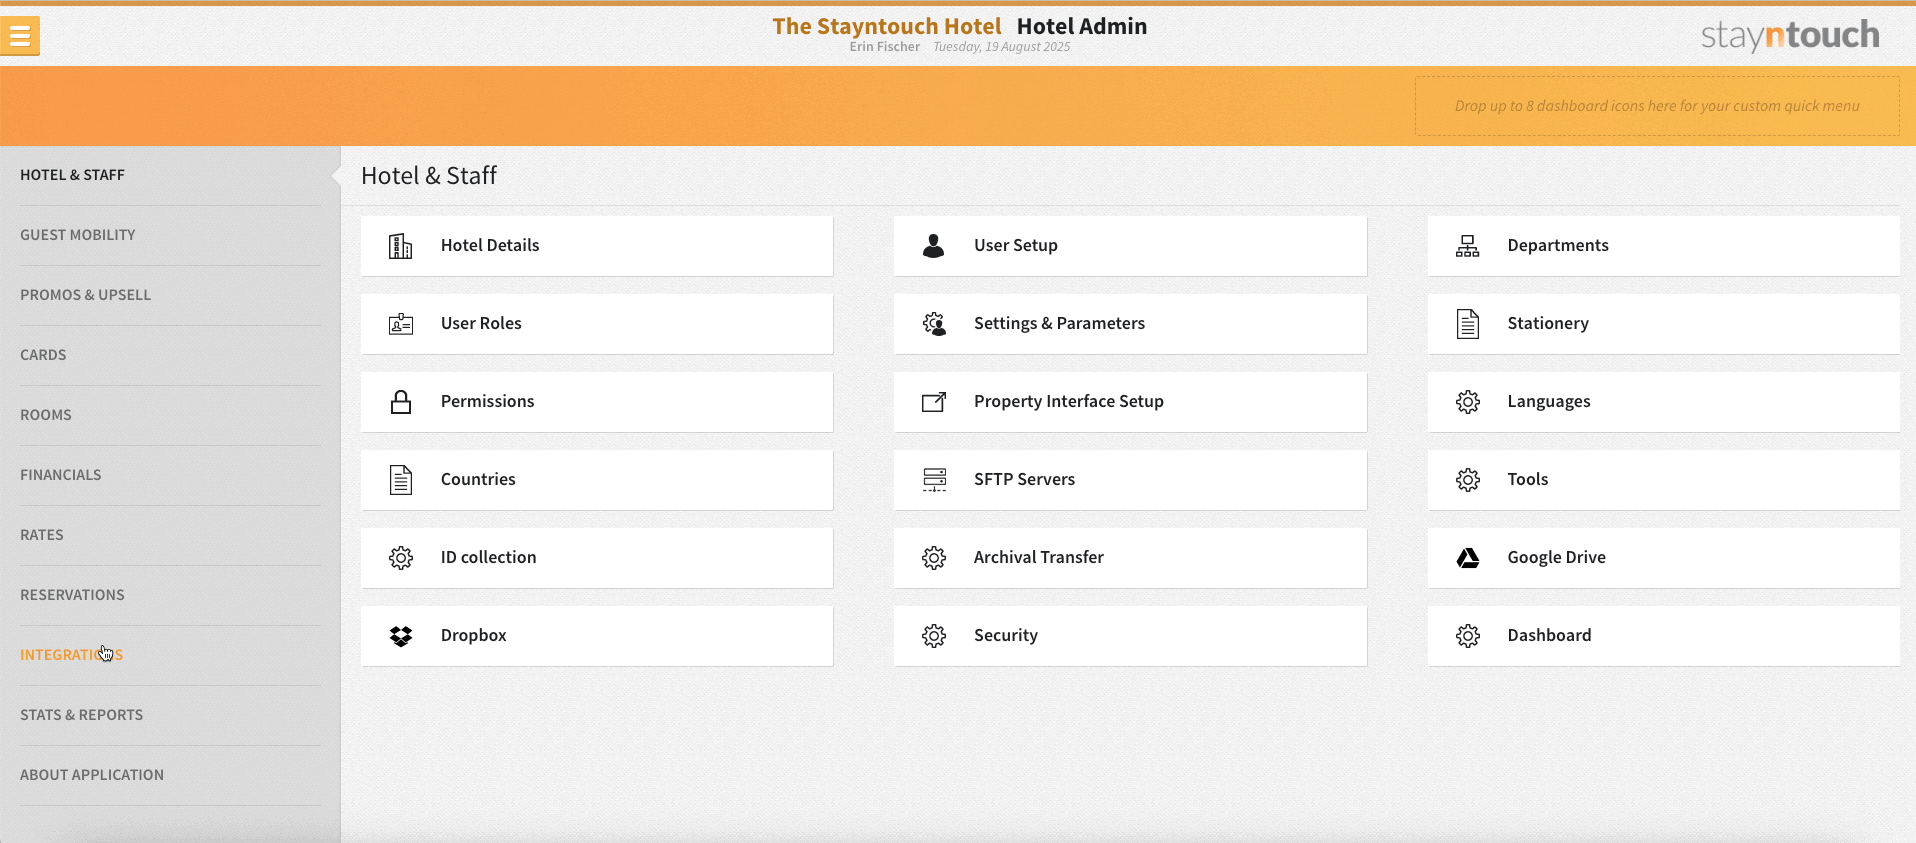Viewport: 1916px width, 843px height.
Task: Open Stats & Reports section
Action: [x=81, y=715]
